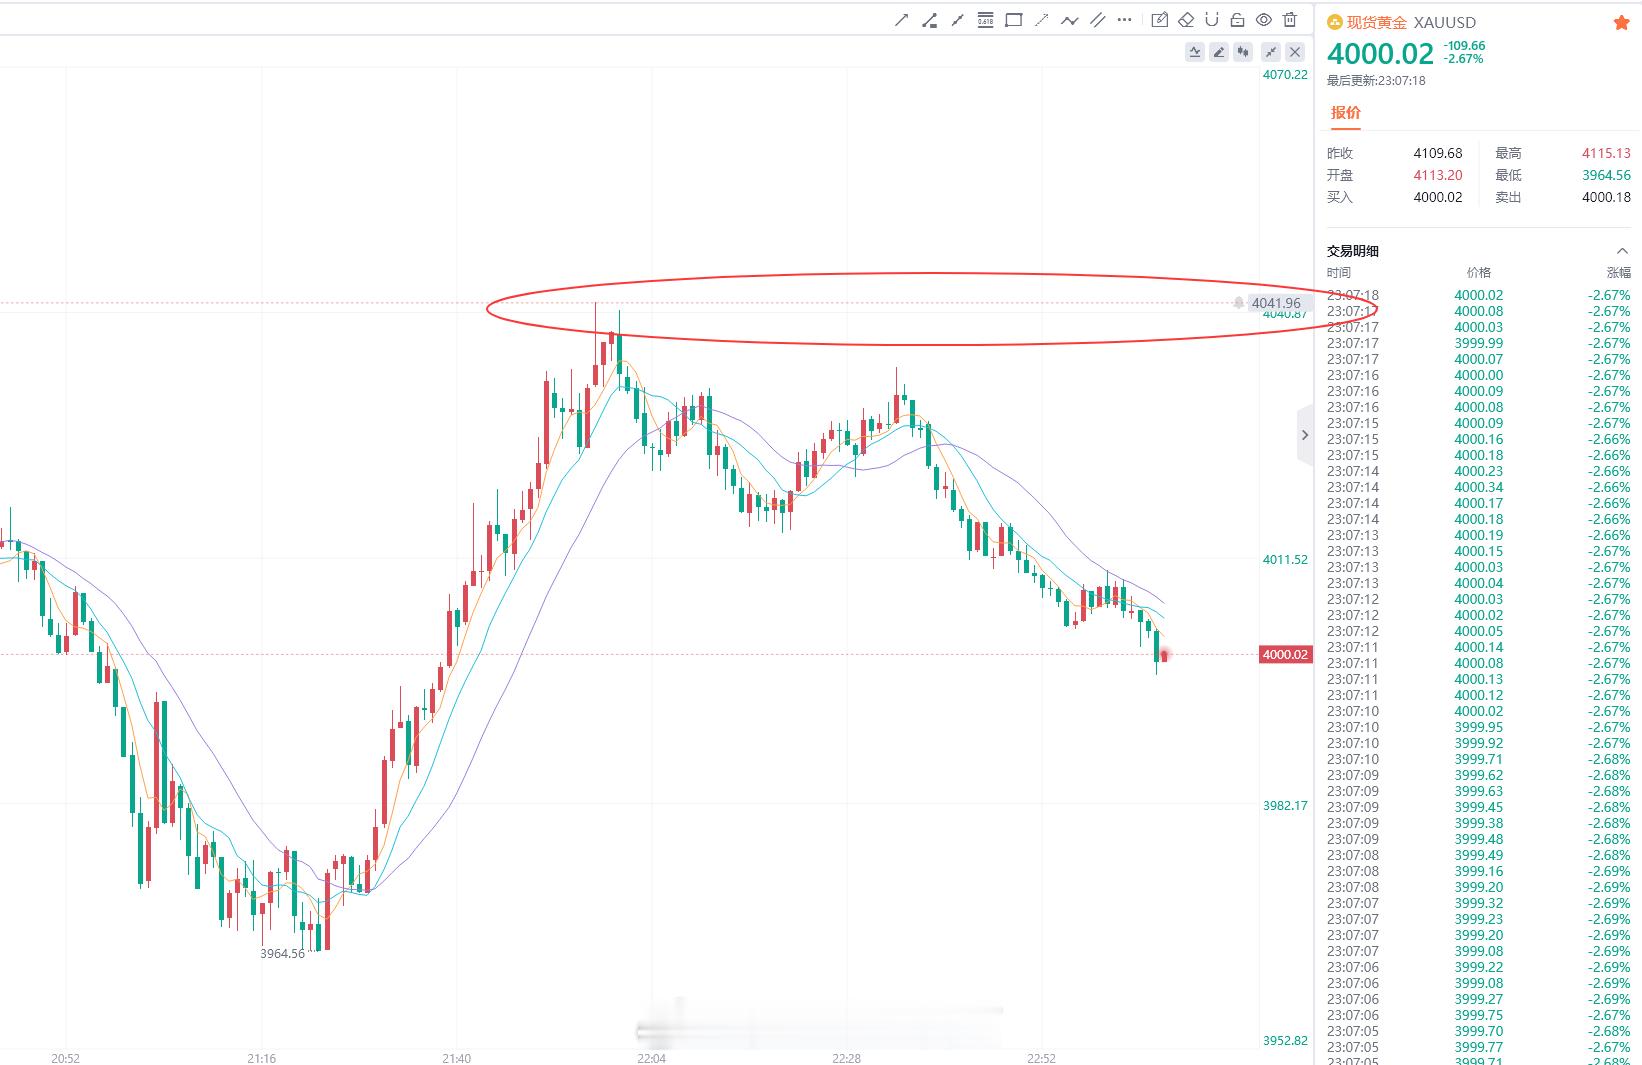Select the eraser tool
This screenshot has height=1065, width=1642.
pos(1186,20)
